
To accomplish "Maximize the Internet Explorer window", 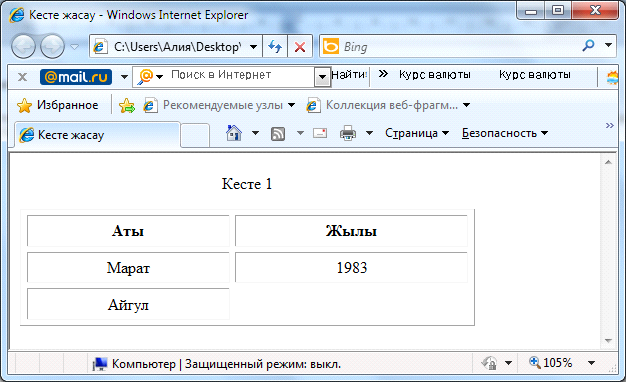I will click(558, 10).
